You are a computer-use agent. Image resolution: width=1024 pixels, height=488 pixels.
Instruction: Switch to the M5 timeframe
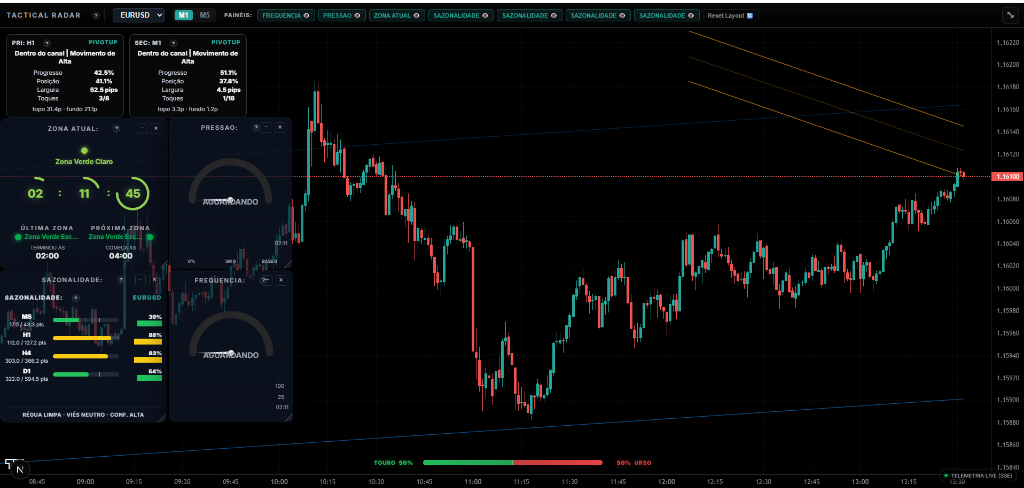pos(204,15)
